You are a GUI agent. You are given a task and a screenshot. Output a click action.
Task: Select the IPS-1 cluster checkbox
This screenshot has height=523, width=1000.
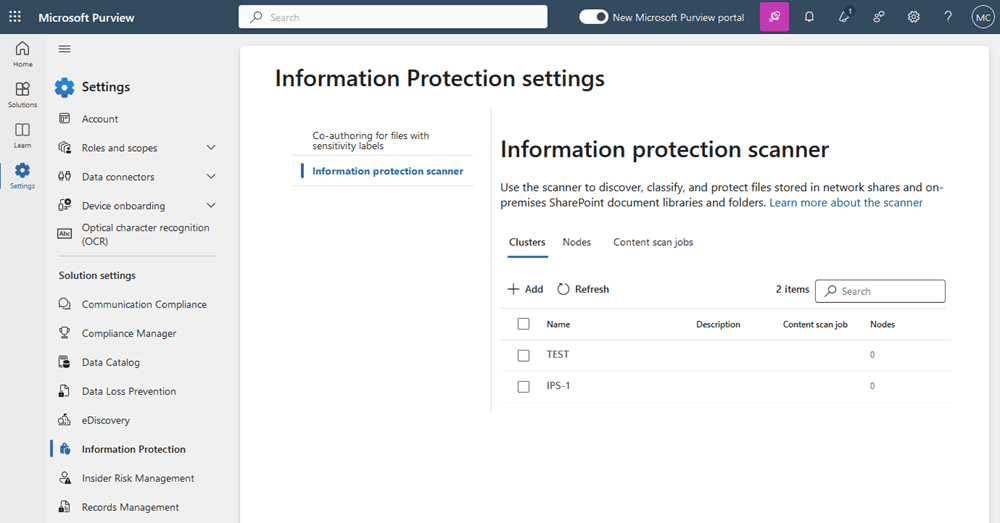pos(523,386)
